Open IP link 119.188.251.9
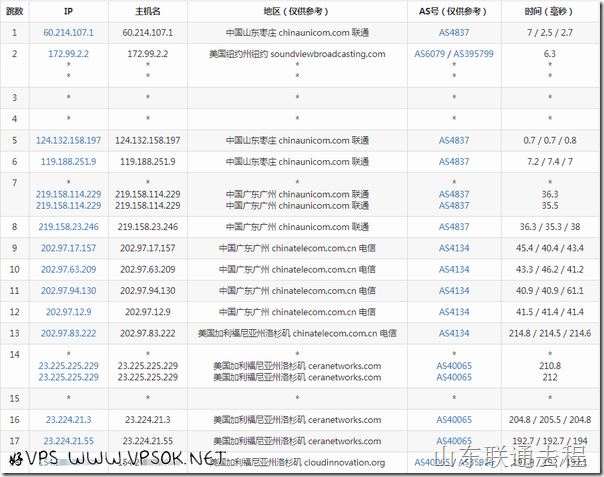Screen dimensions: 604x477 [68, 161]
